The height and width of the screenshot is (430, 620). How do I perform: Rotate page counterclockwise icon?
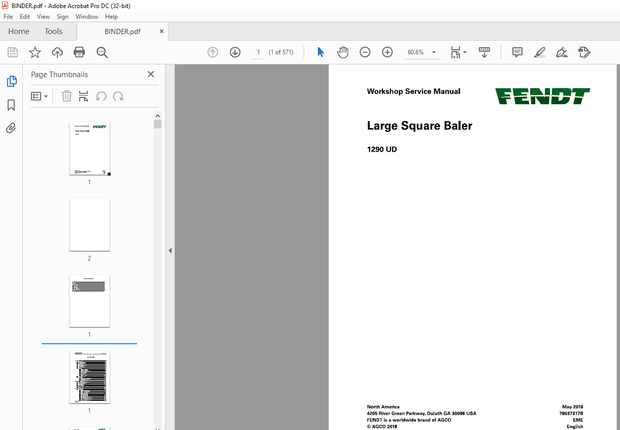tap(101, 96)
